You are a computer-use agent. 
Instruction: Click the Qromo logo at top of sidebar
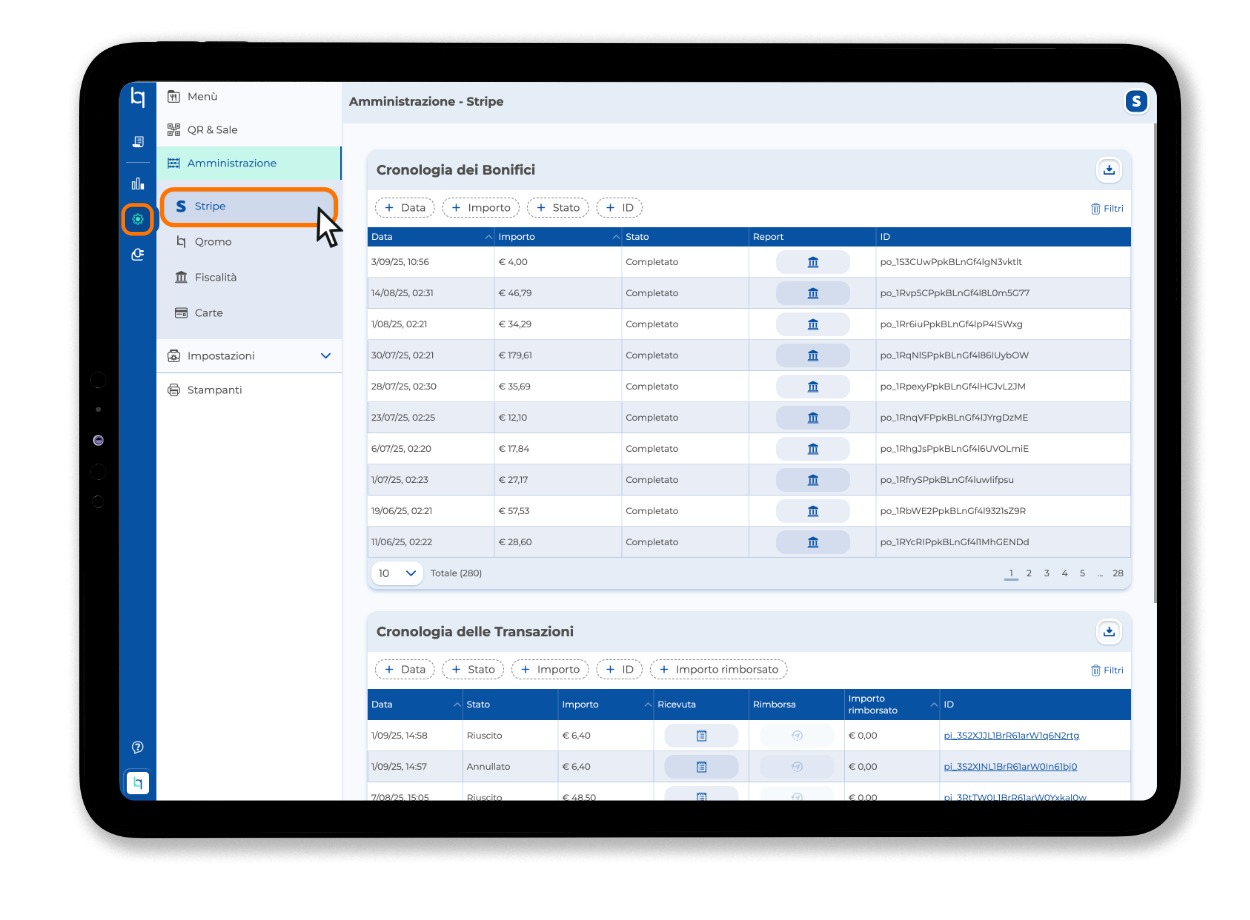pos(138,97)
